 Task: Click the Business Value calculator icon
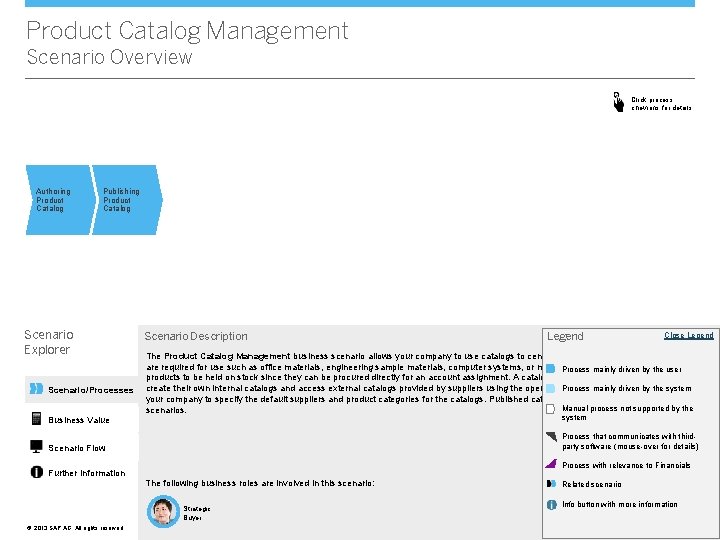pos(36,418)
